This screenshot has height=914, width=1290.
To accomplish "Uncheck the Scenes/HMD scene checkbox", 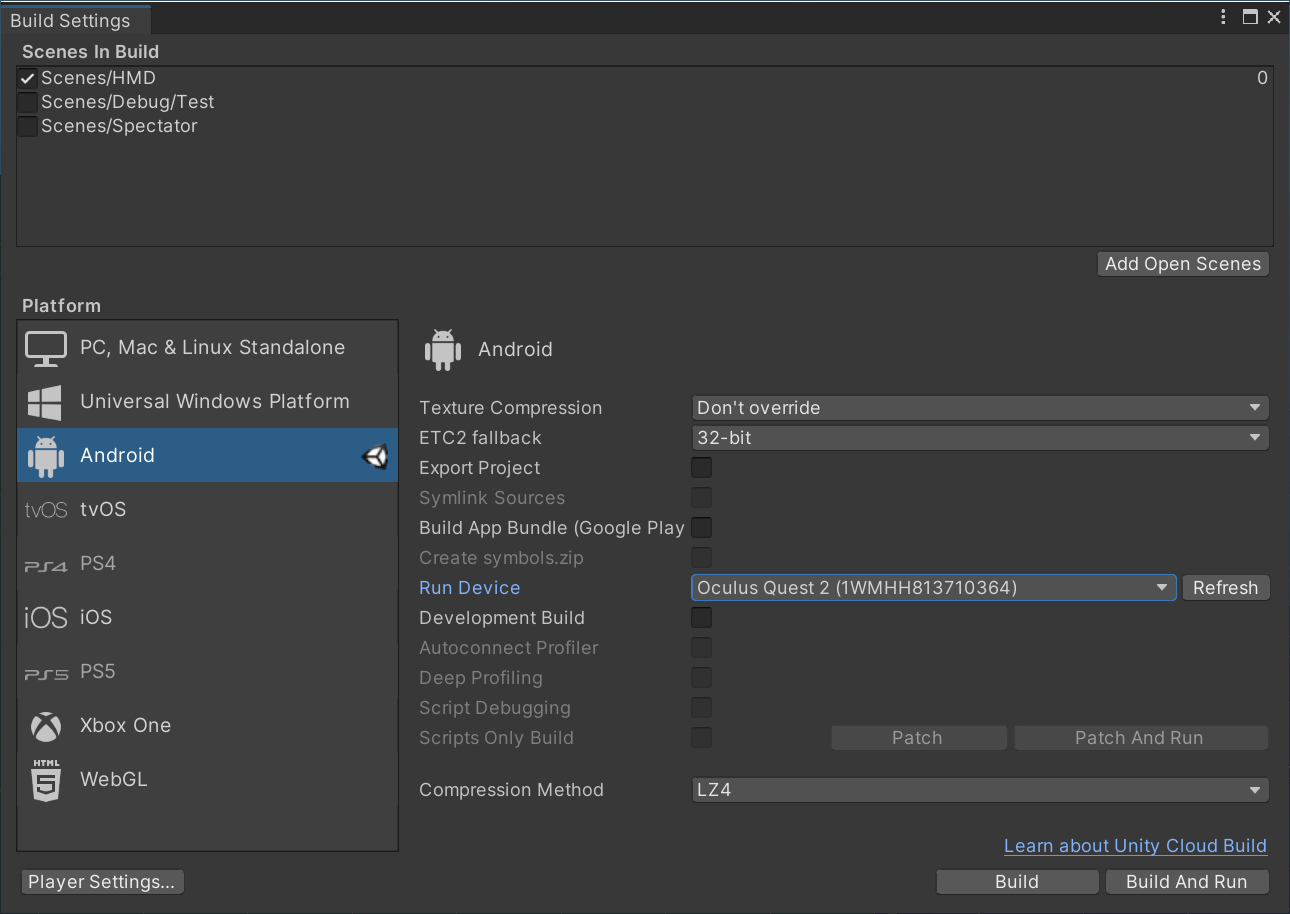I will pyautogui.click(x=28, y=78).
